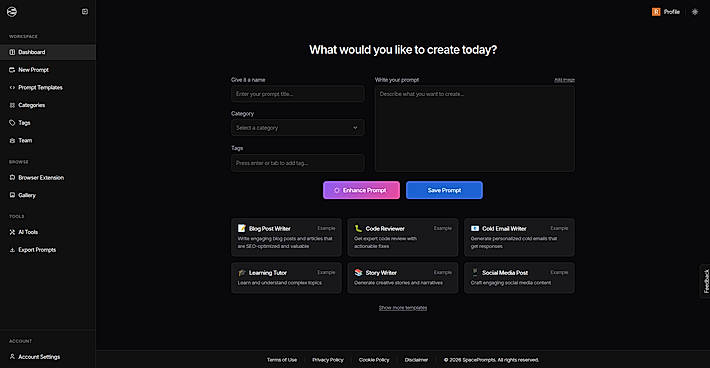Click the Profile button
710x368 pixels.
point(666,12)
